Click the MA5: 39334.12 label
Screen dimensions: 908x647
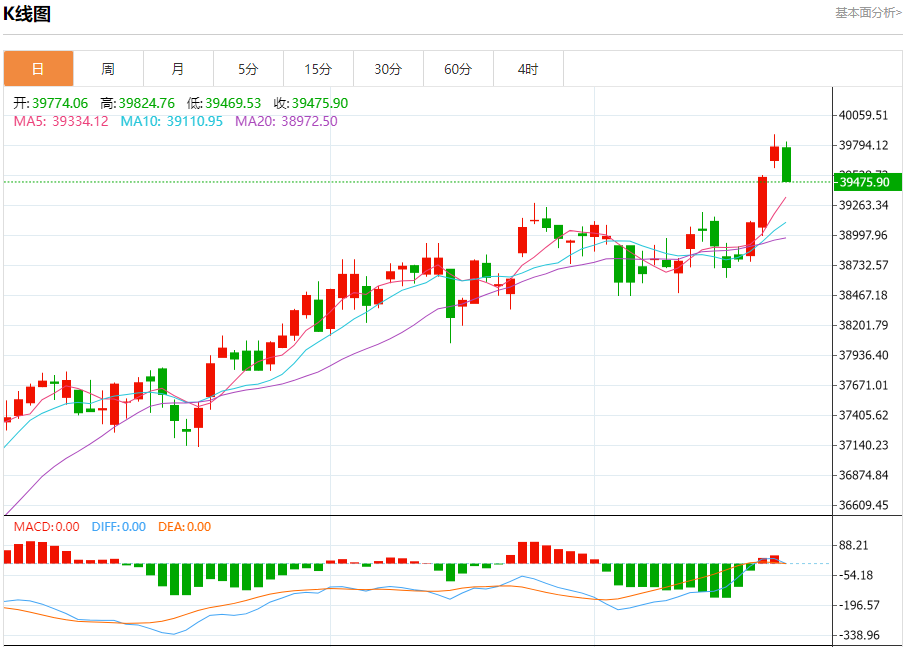[61, 121]
